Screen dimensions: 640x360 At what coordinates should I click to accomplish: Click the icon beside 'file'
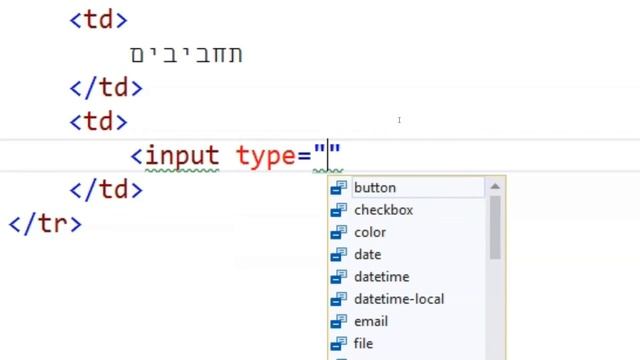pos(339,344)
